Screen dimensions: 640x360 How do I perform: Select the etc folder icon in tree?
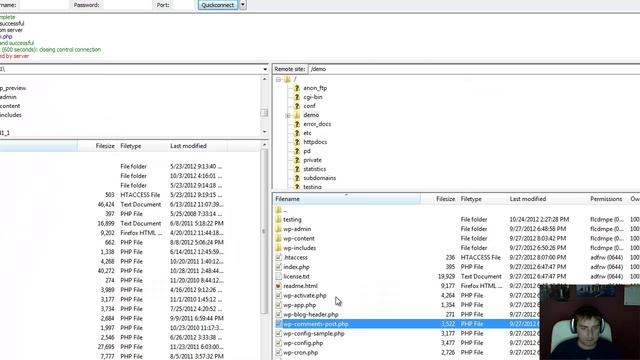tap(297, 133)
